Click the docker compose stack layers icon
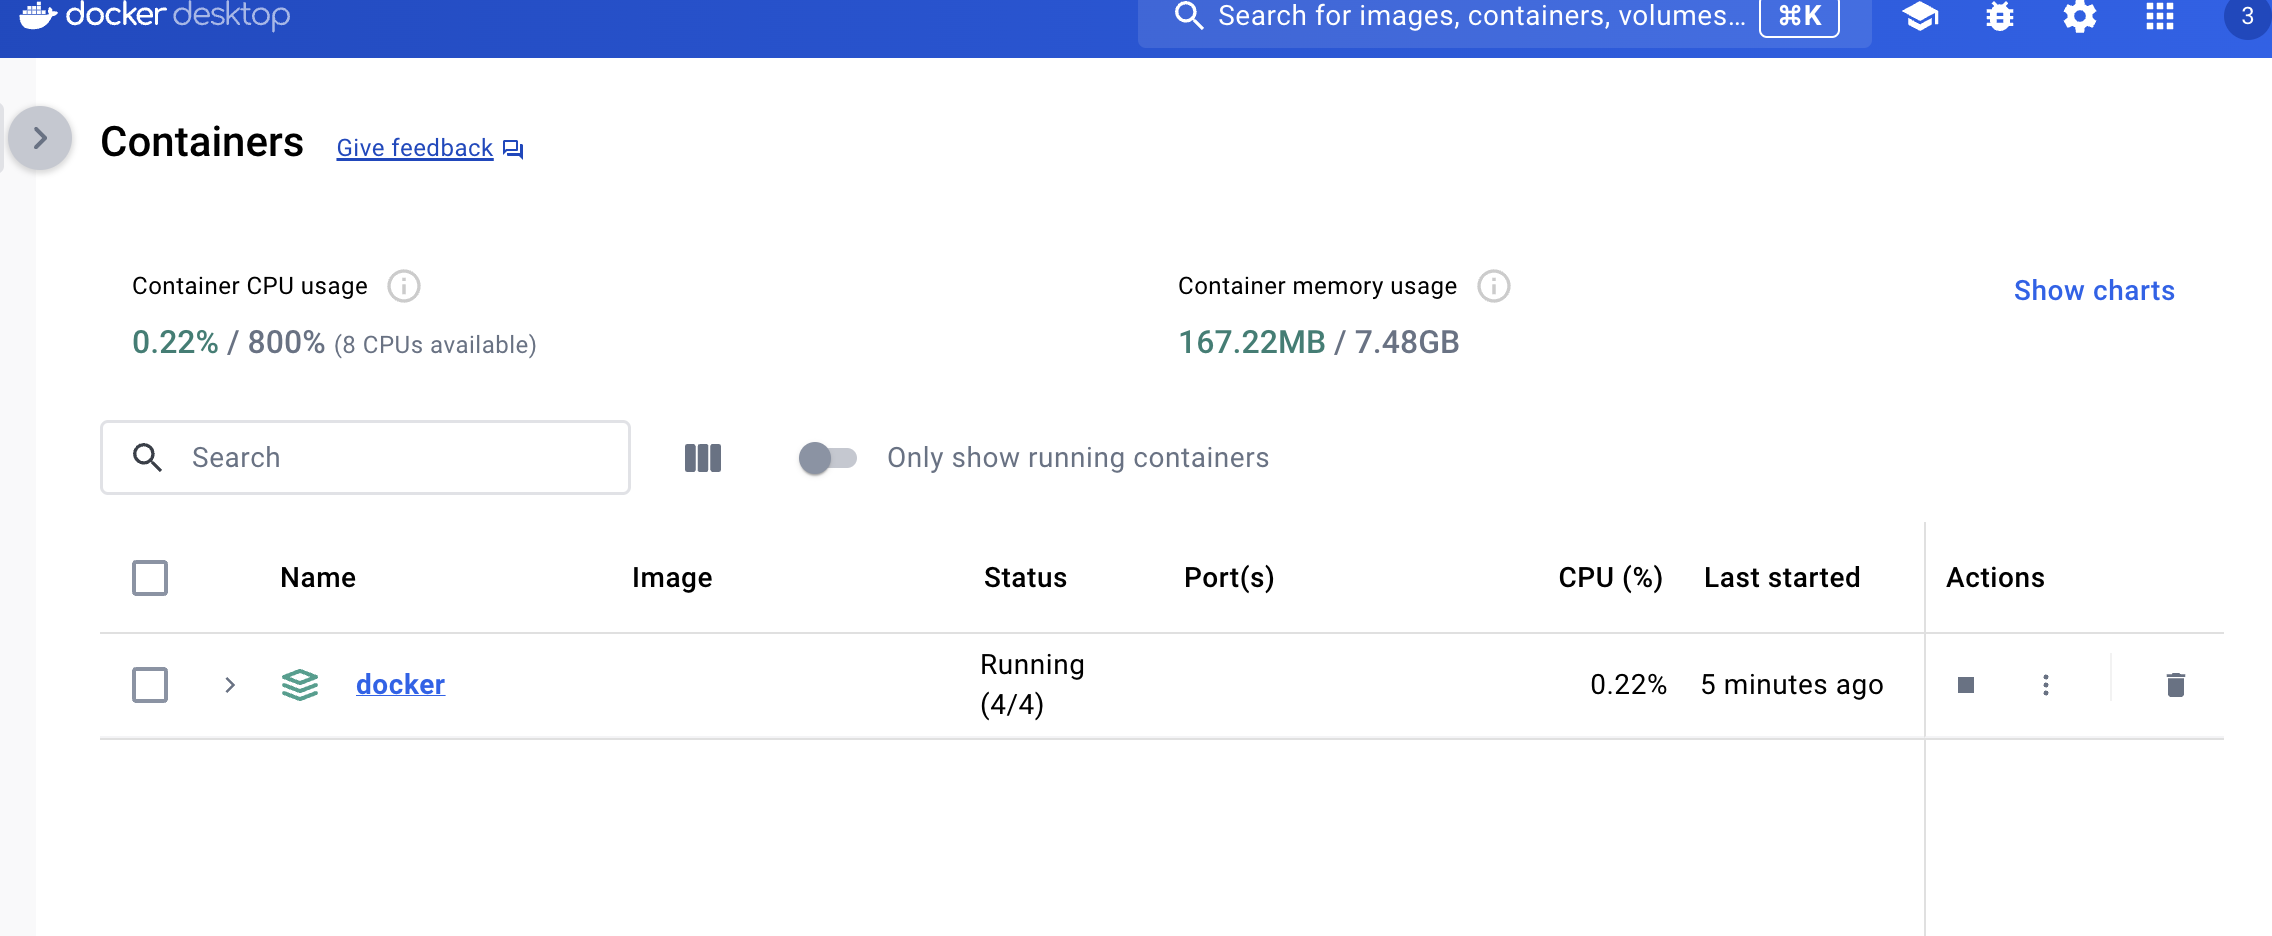The height and width of the screenshot is (936, 2272). coord(300,685)
